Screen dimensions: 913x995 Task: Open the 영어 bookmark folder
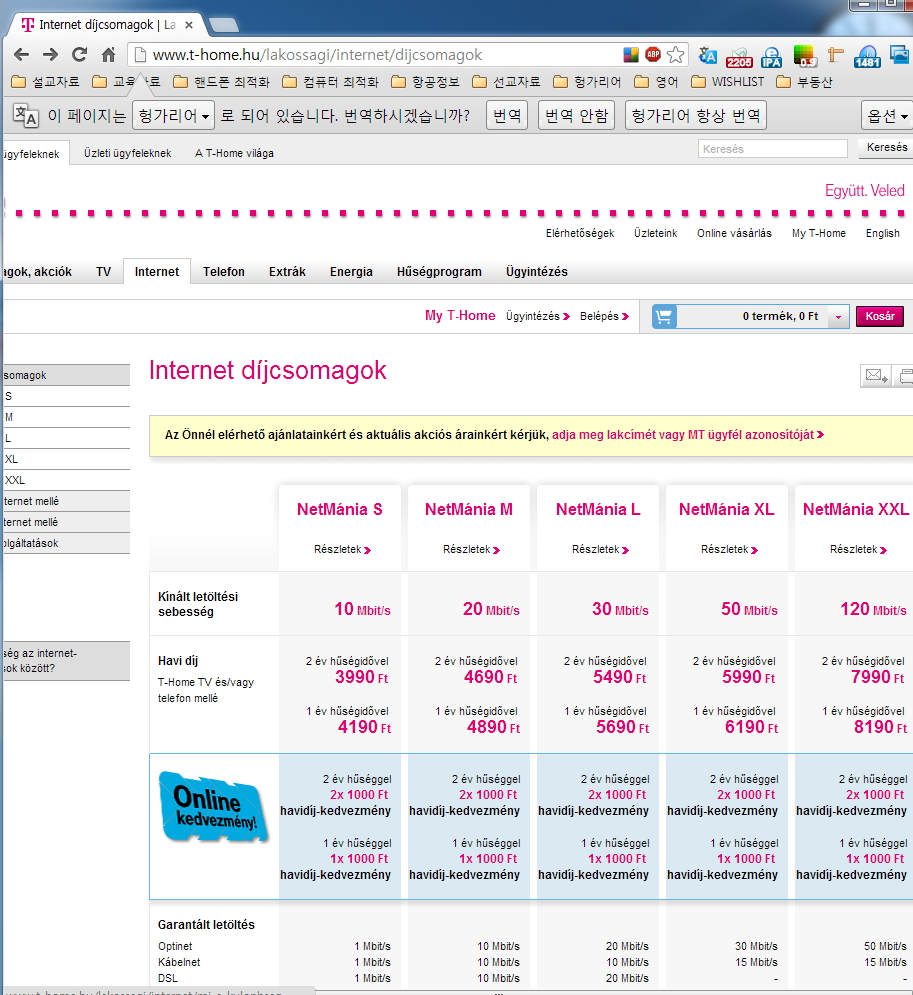(x=656, y=82)
